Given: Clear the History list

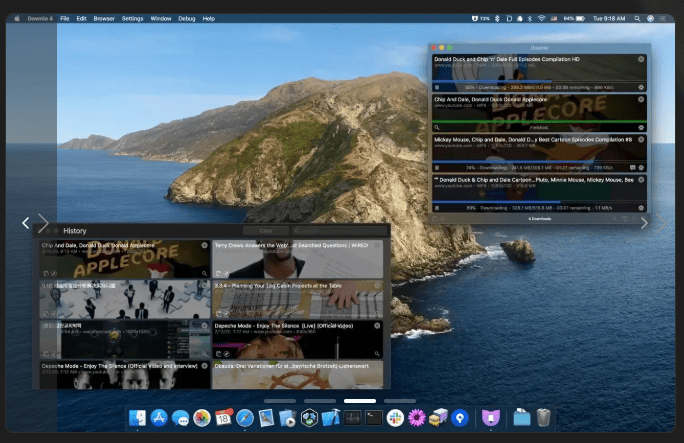Looking at the screenshot, I should pyautogui.click(x=266, y=231).
